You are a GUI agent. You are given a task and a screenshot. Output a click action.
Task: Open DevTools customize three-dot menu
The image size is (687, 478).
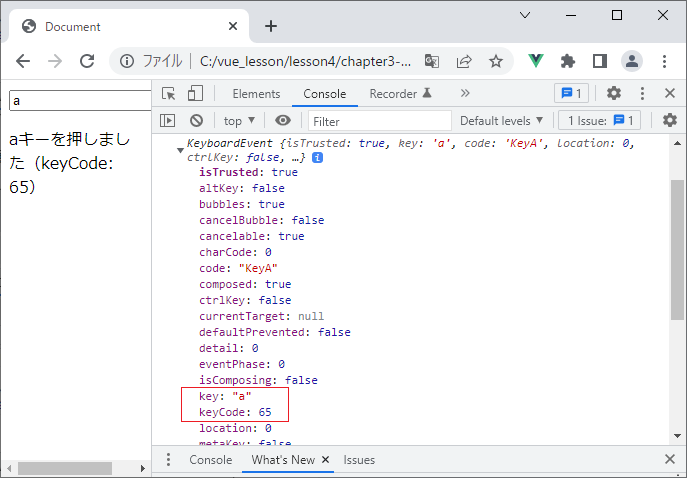(642, 93)
